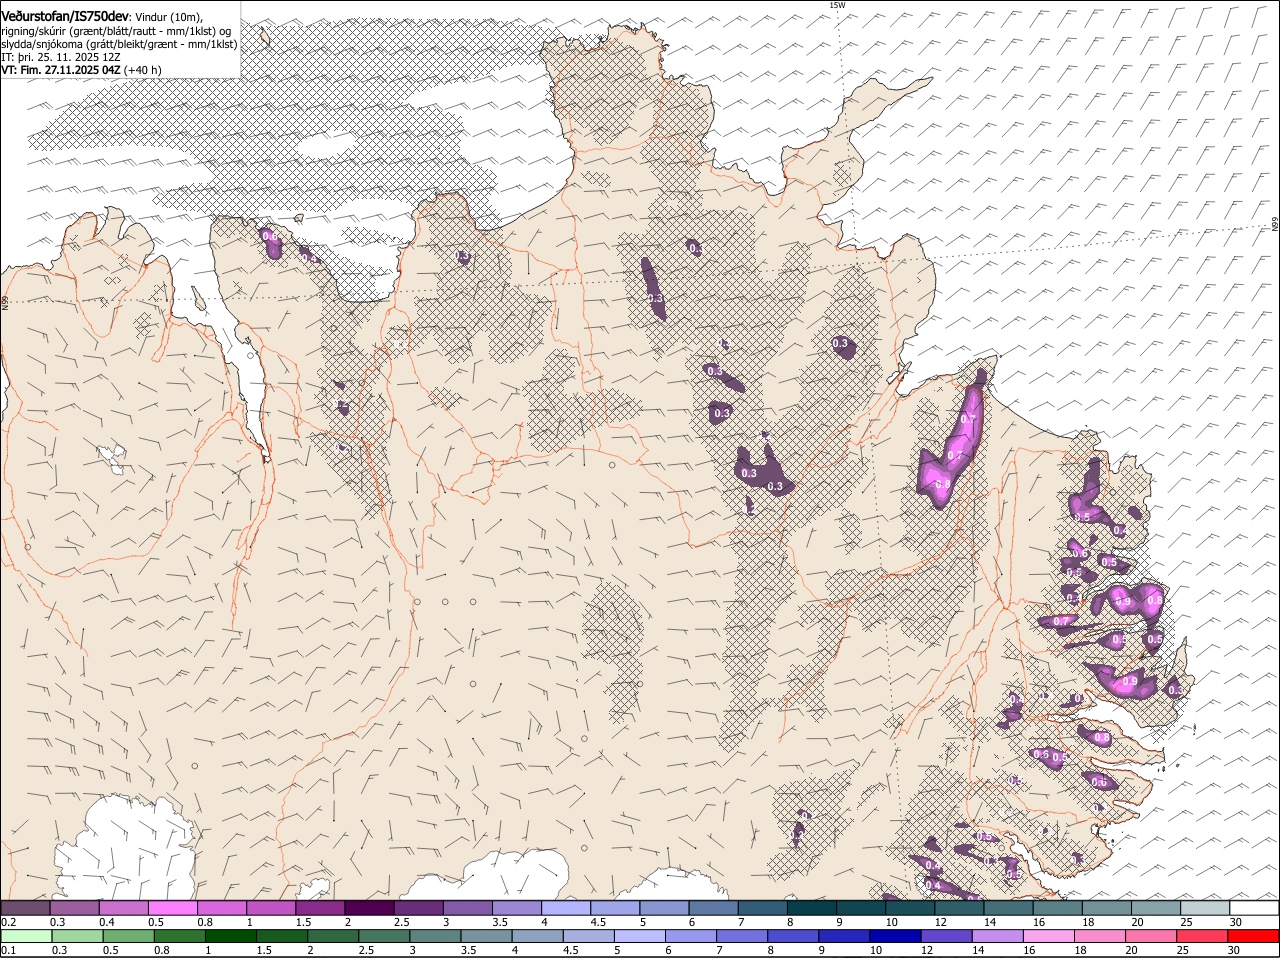Click the bright pink 0.5 swatch in upper legend row
Screen dimensions: 1280x958
click(x=173, y=907)
